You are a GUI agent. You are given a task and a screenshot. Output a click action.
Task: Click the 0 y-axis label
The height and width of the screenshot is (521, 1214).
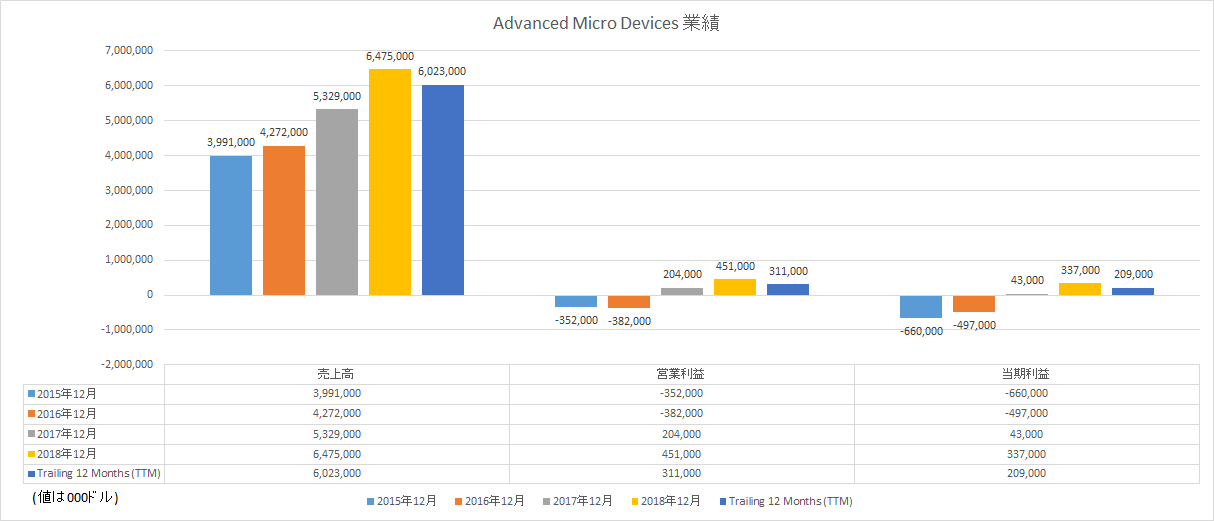149,295
